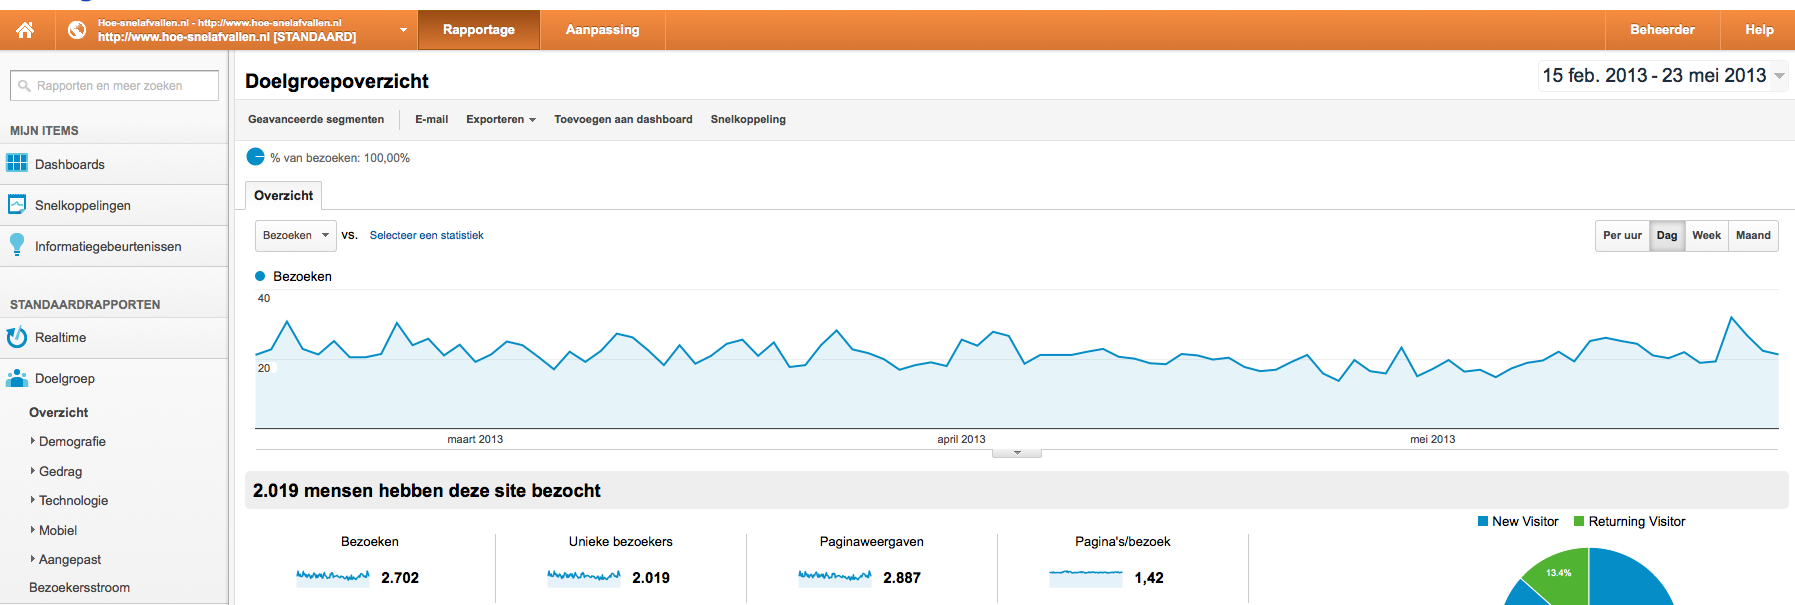Open the date range picker

click(1663, 76)
